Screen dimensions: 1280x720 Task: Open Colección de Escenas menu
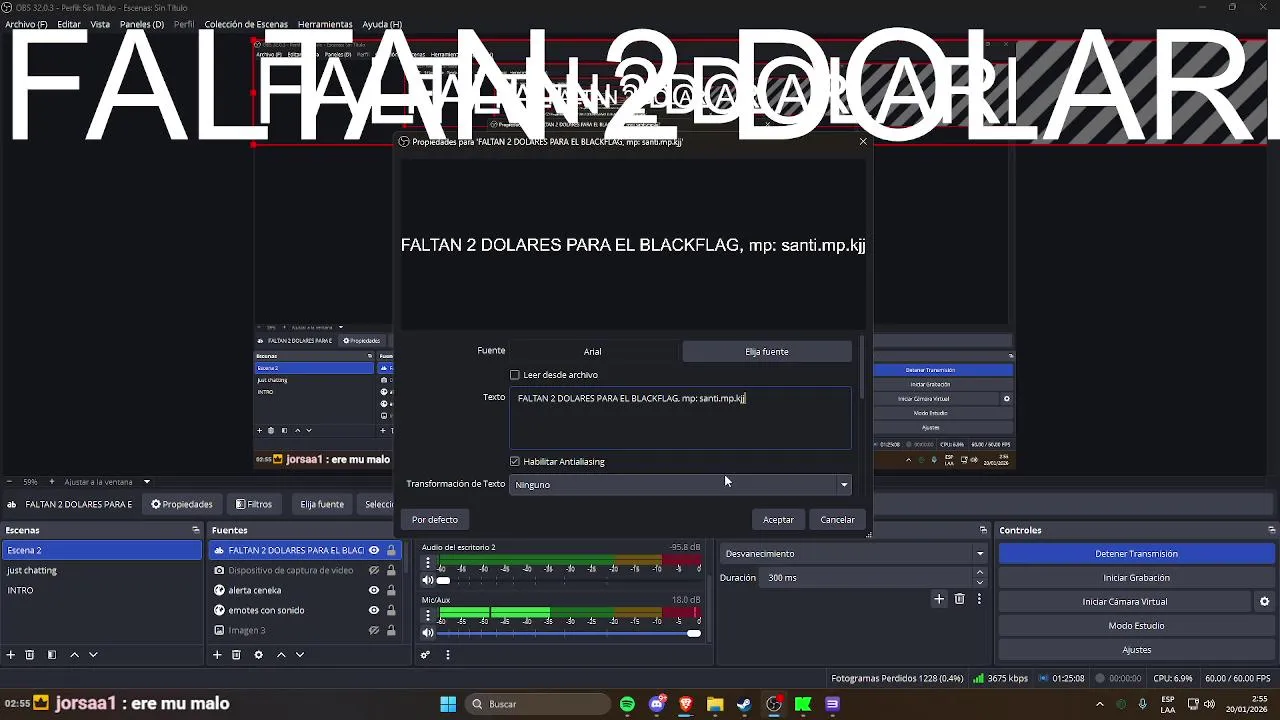coord(246,24)
